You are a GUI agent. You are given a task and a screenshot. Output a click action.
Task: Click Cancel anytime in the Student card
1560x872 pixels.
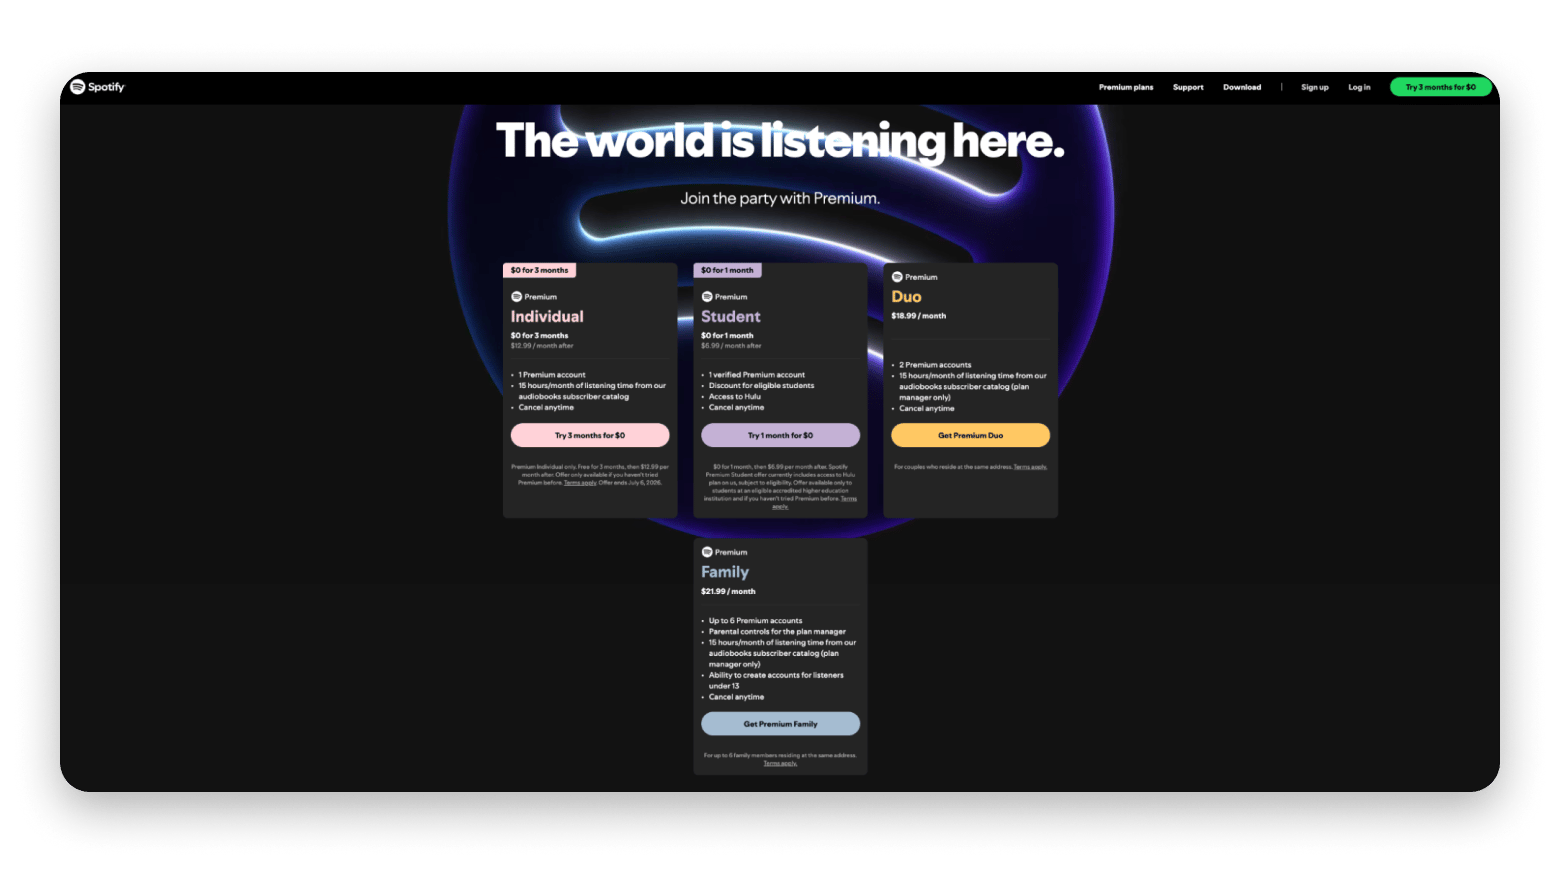click(x=736, y=408)
